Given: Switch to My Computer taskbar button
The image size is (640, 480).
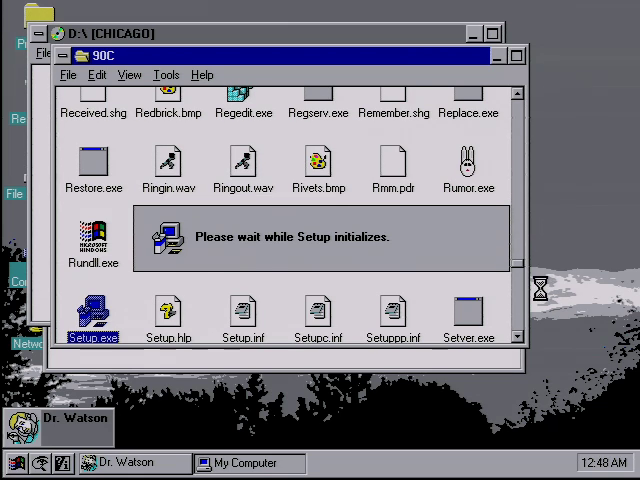Looking at the screenshot, I should tap(250, 463).
